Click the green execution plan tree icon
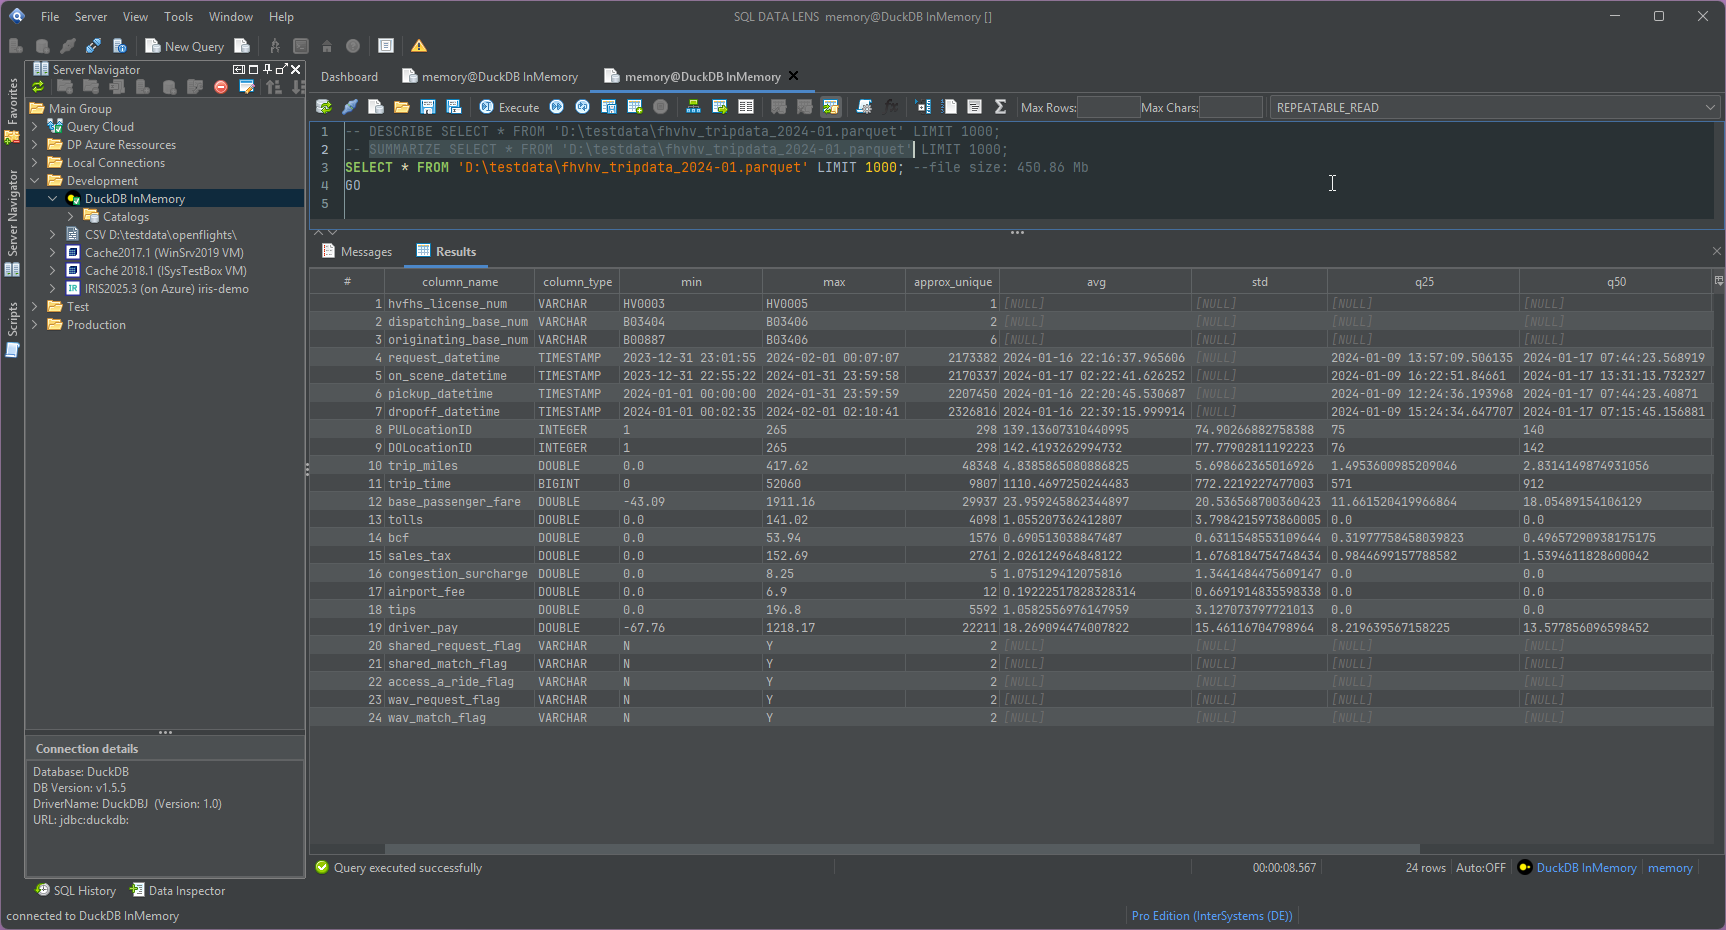The height and width of the screenshot is (930, 1726). (x=693, y=107)
